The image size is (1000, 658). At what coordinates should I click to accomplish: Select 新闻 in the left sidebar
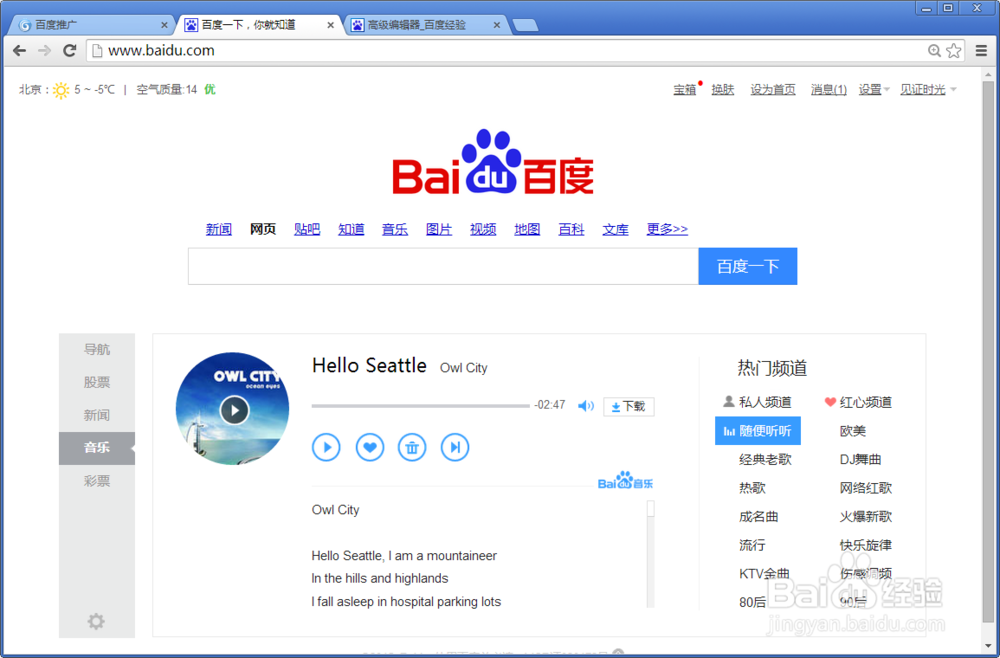(x=97, y=415)
